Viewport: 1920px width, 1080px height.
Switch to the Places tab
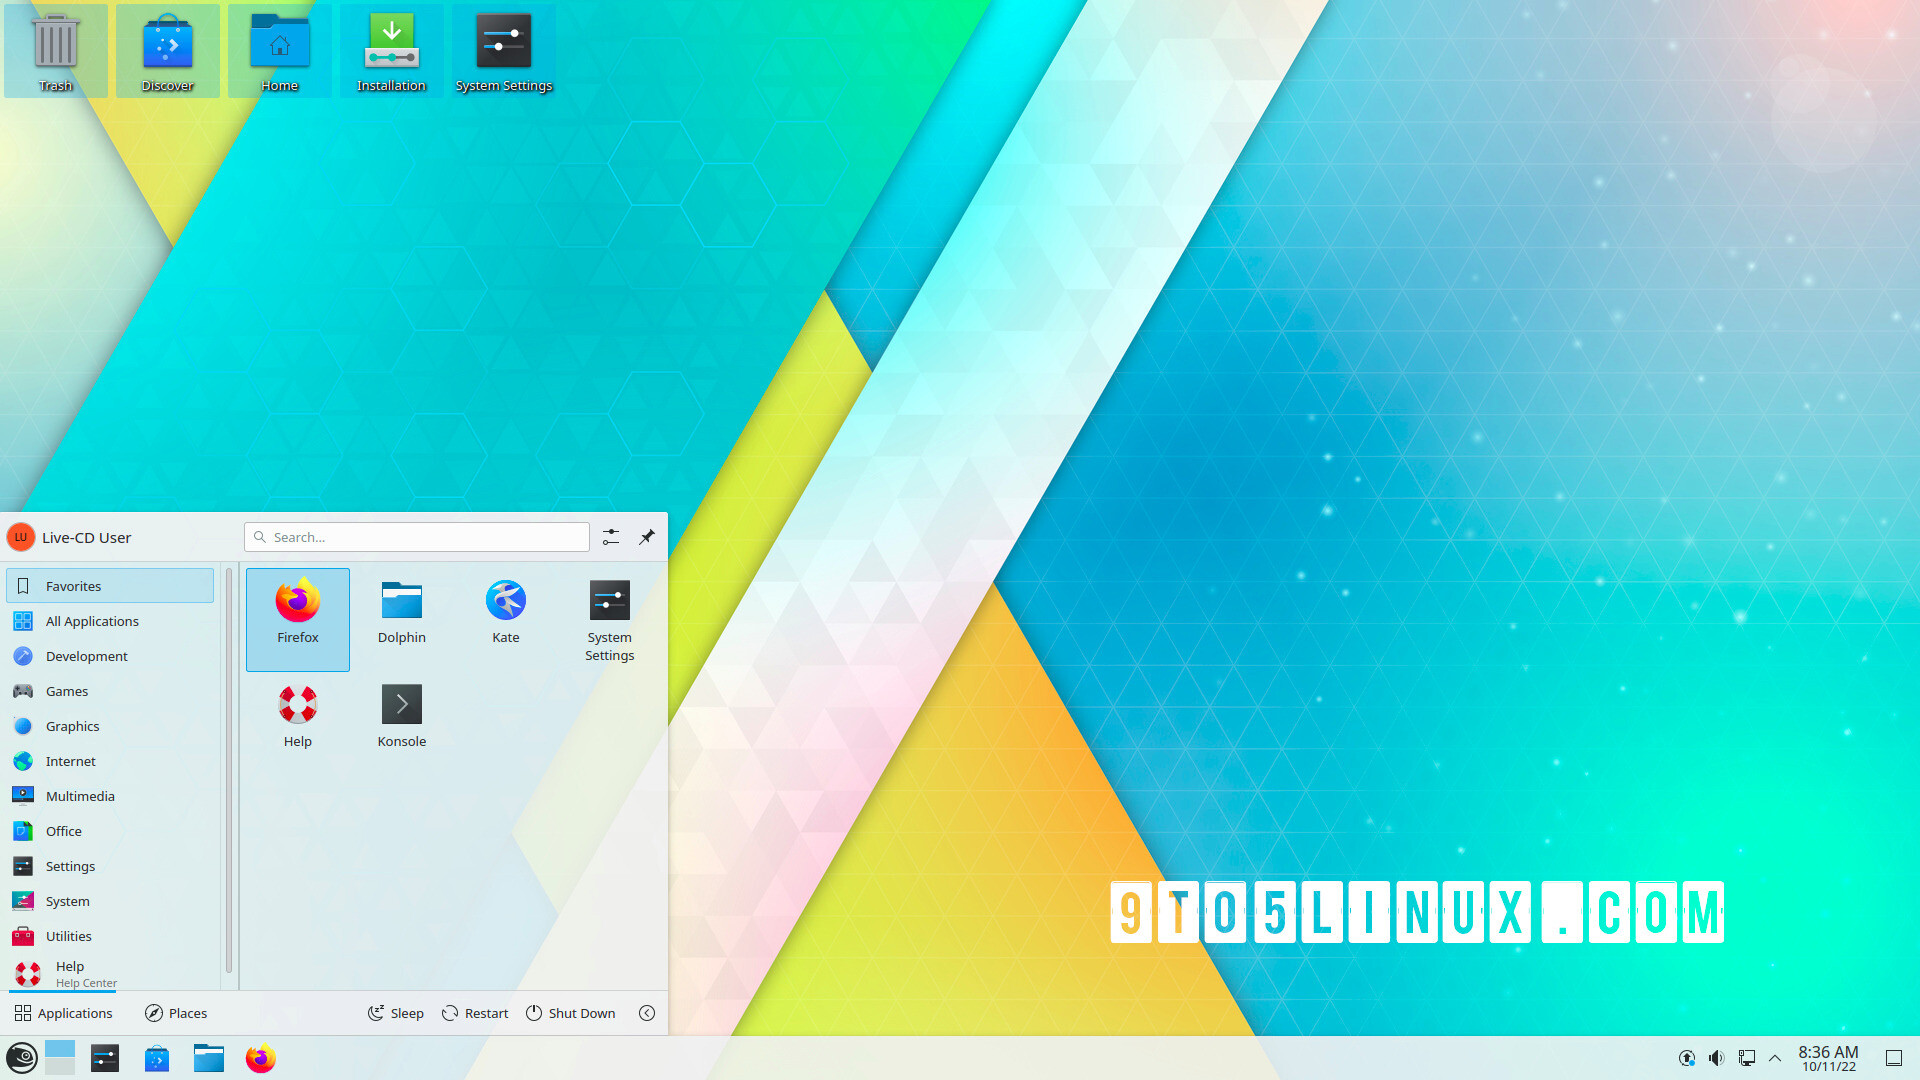(176, 1013)
